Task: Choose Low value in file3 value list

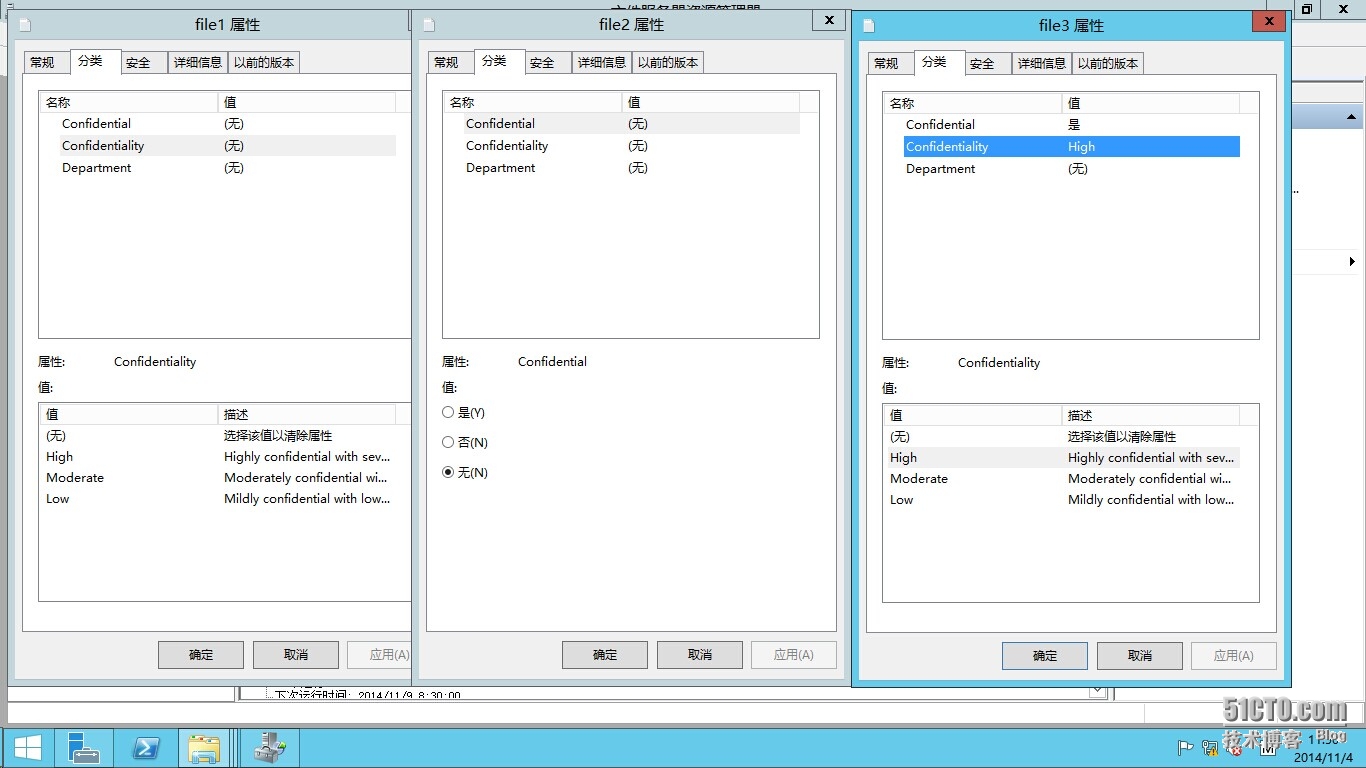Action: pyautogui.click(x=1063, y=500)
